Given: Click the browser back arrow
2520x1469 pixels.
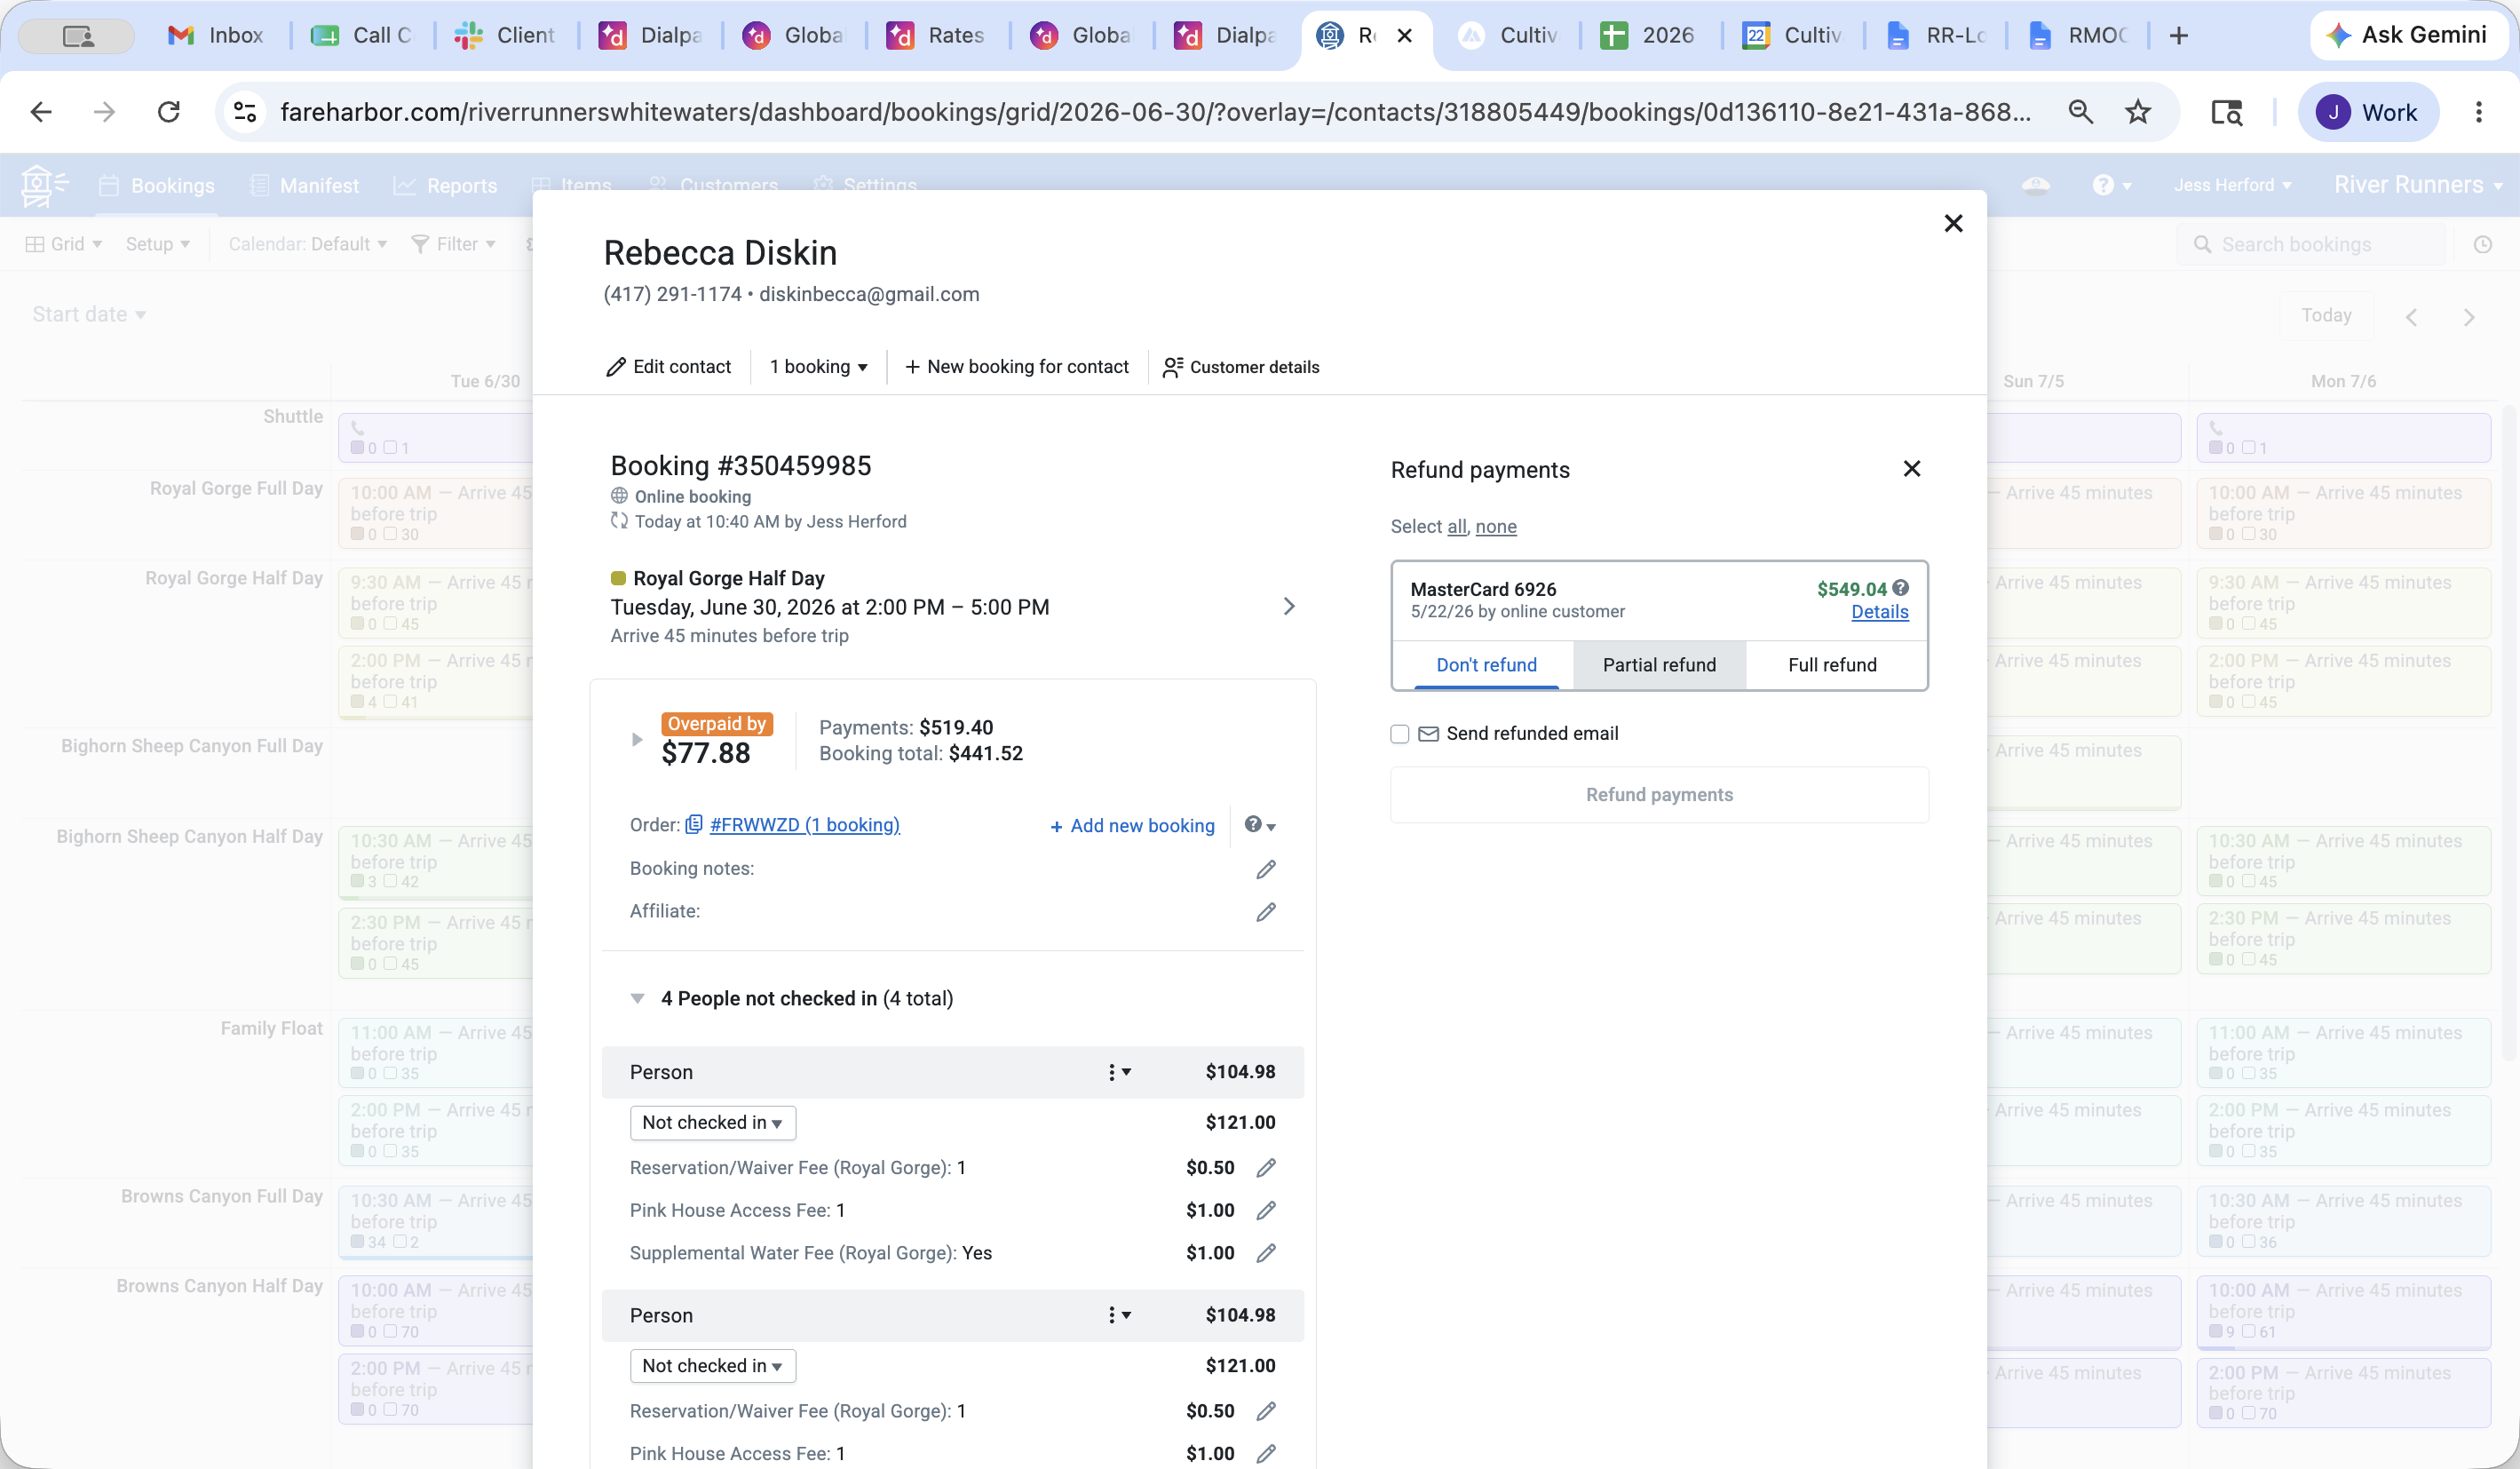Looking at the screenshot, I should tap(41, 112).
